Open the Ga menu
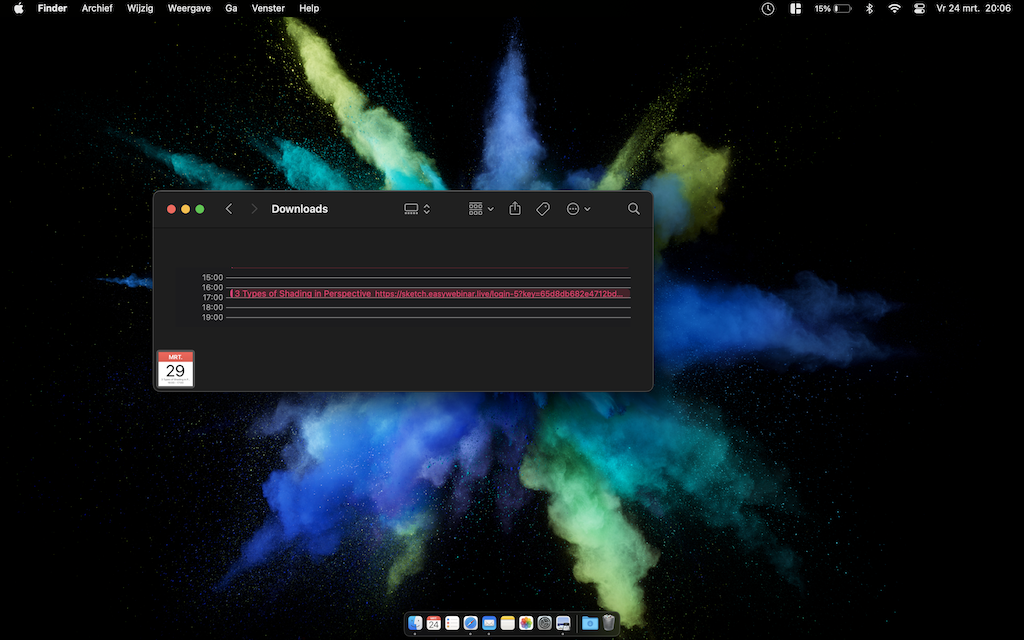The width and height of the screenshot is (1024, 640). (x=231, y=8)
